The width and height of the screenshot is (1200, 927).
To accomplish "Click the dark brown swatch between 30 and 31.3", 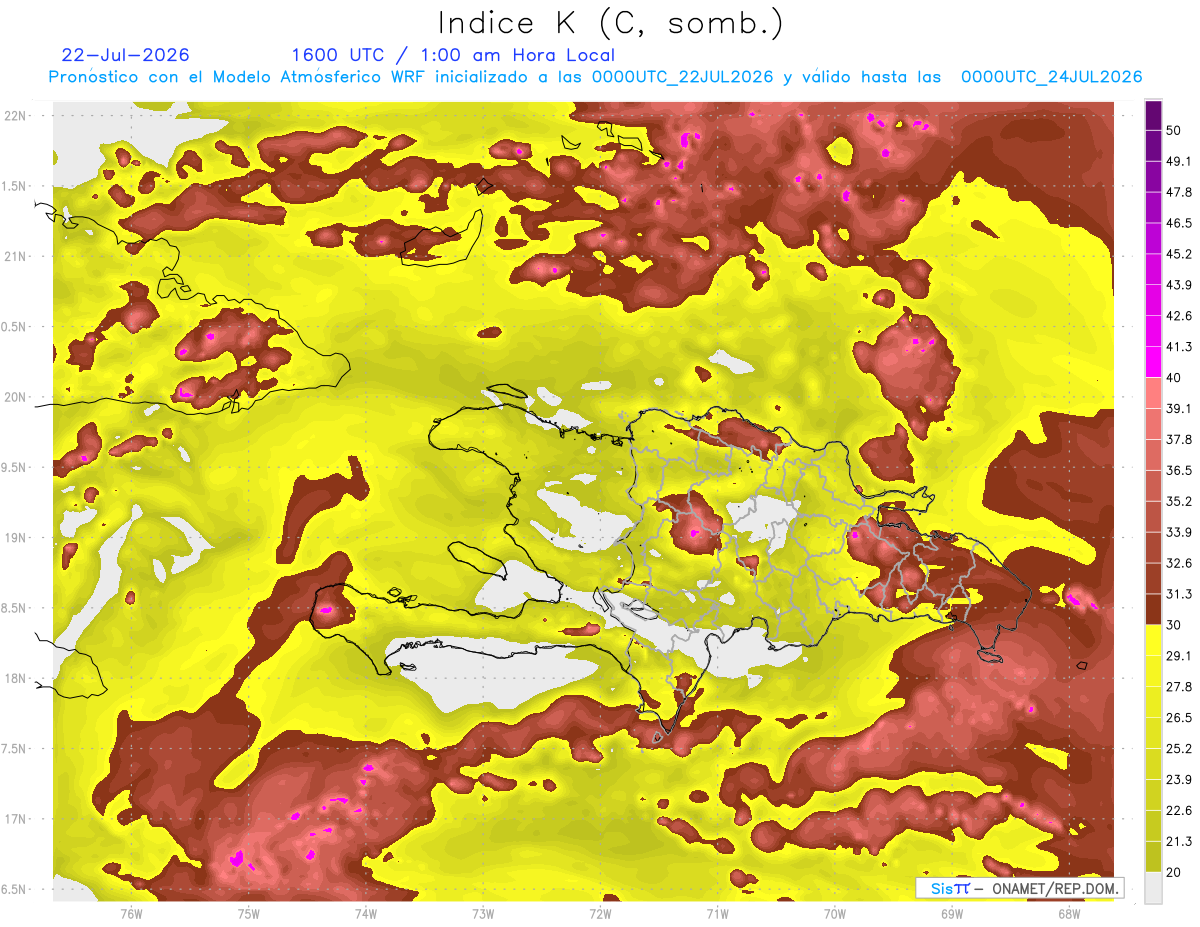I will (x=1153, y=609).
